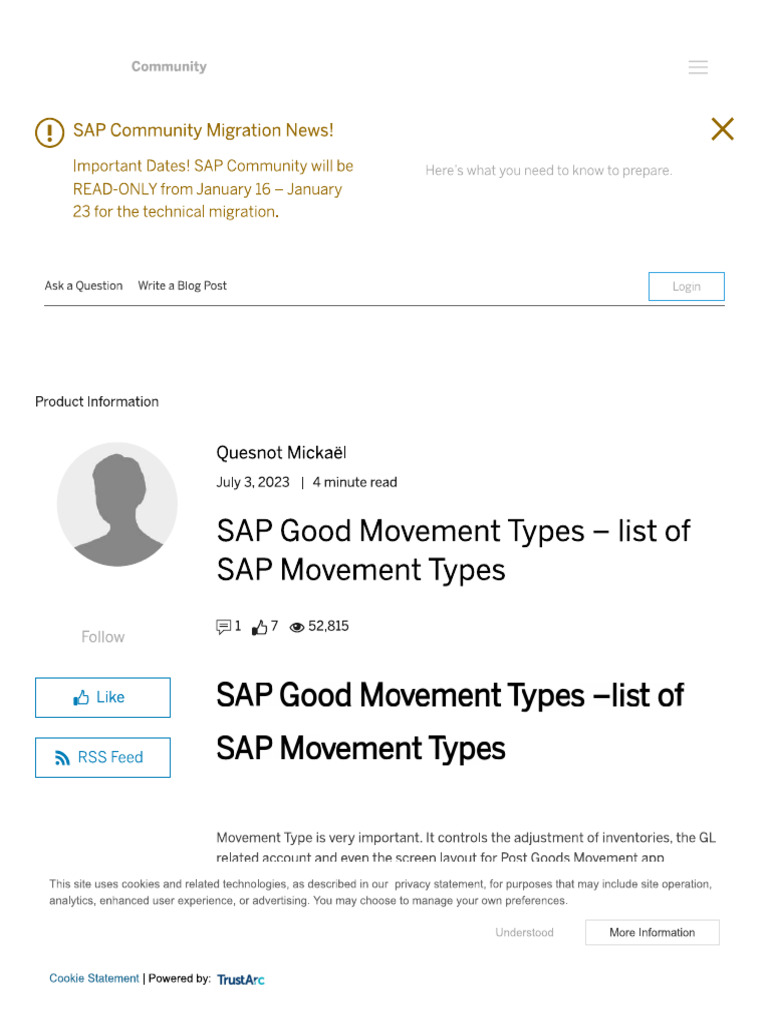The image size is (768, 1024).
Task: Select Write a Blog Post
Action: (182, 286)
